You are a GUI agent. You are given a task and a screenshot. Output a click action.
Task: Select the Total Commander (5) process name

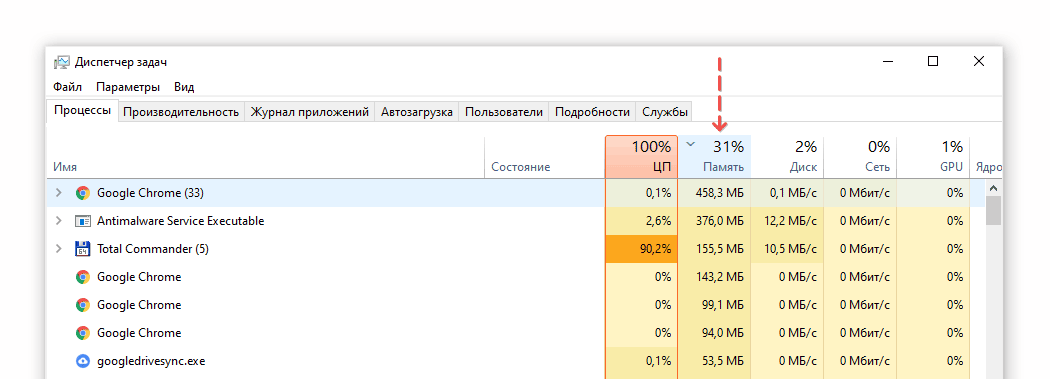pyautogui.click(x=153, y=249)
